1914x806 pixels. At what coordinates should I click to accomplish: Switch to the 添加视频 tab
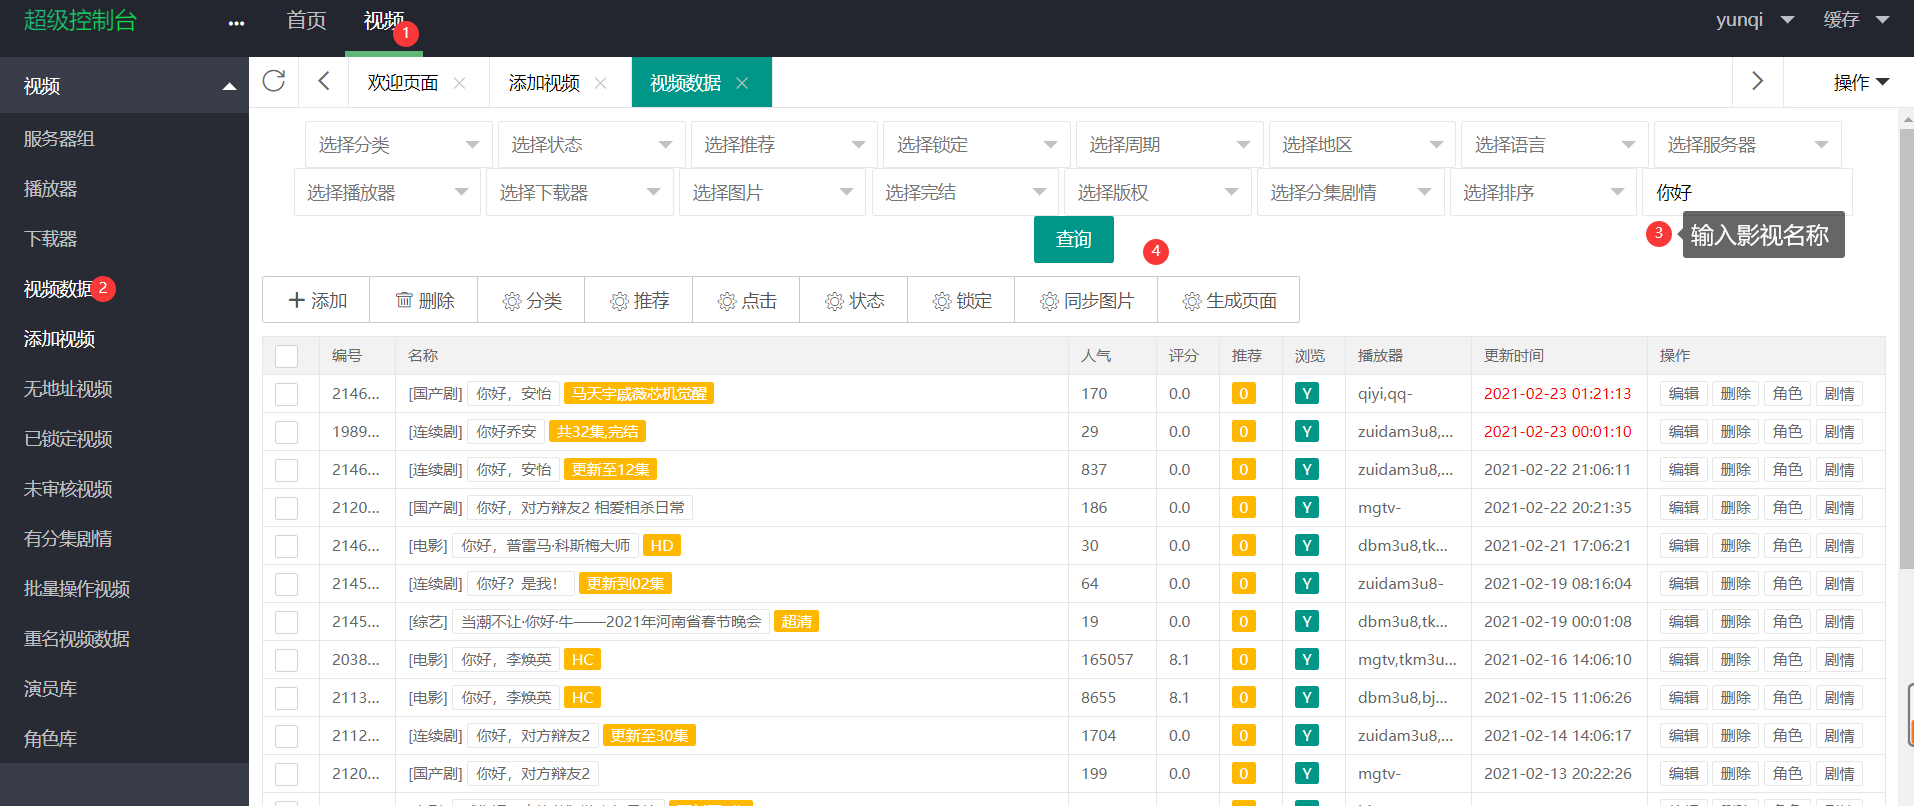tap(544, 83)
